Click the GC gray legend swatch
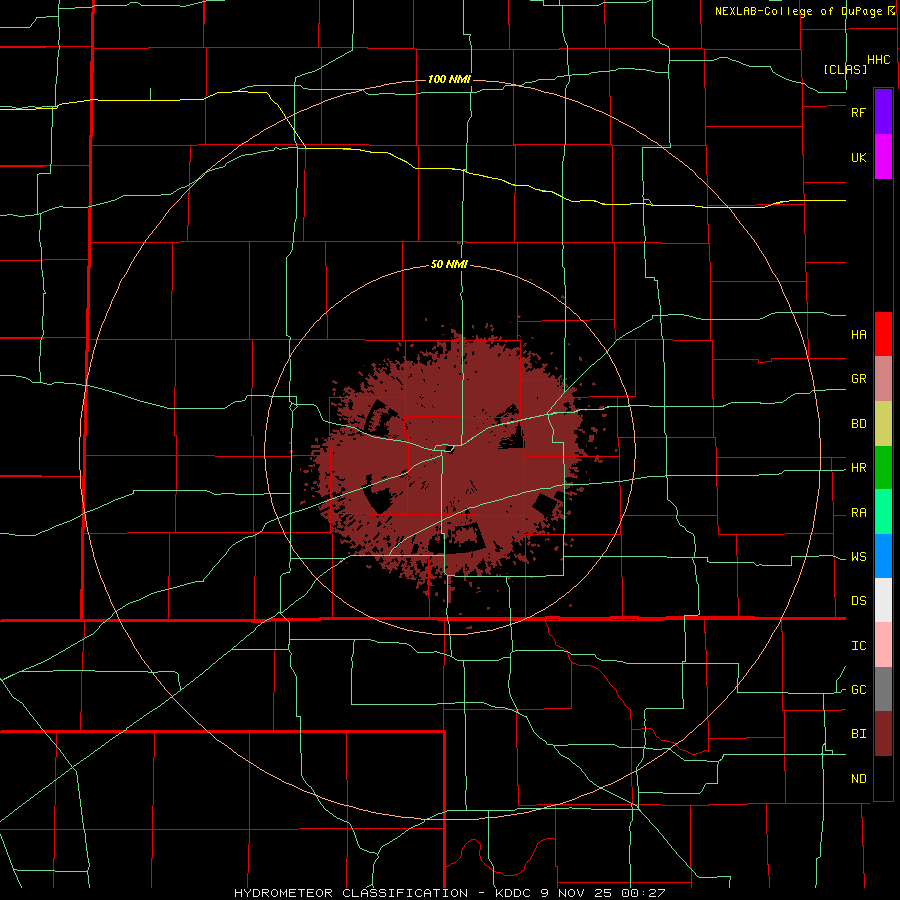 (883, 689)
